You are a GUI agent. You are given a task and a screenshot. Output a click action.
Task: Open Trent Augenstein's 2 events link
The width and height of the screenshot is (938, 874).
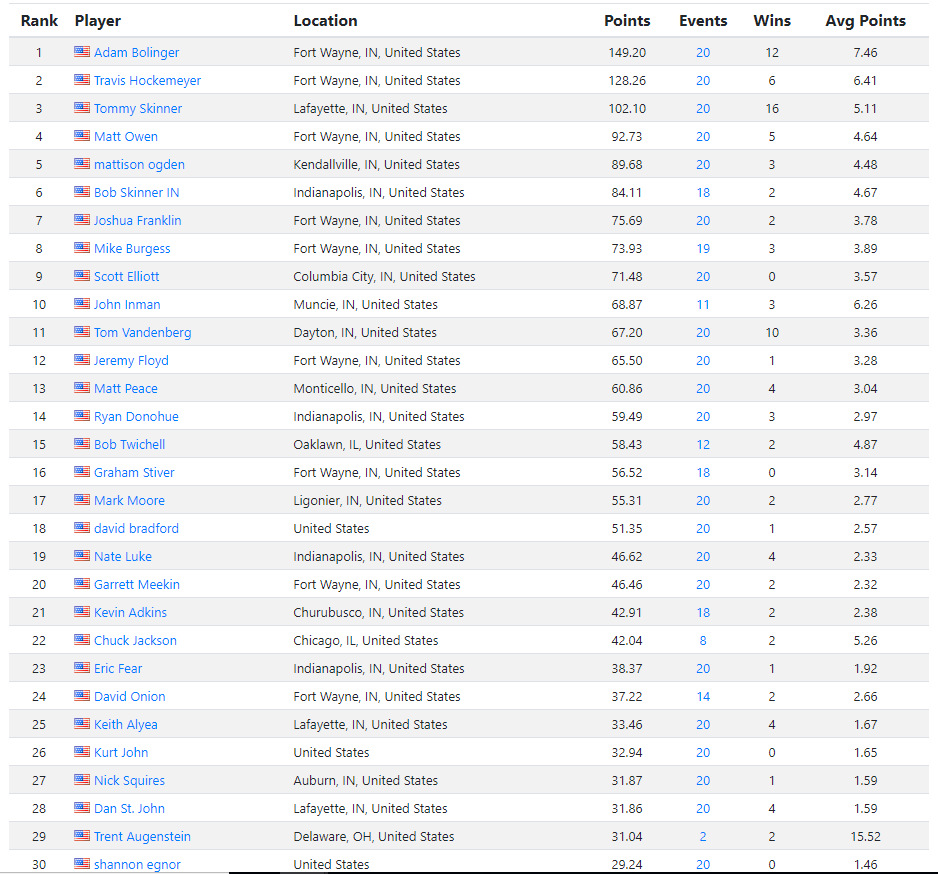coord(703,836)
